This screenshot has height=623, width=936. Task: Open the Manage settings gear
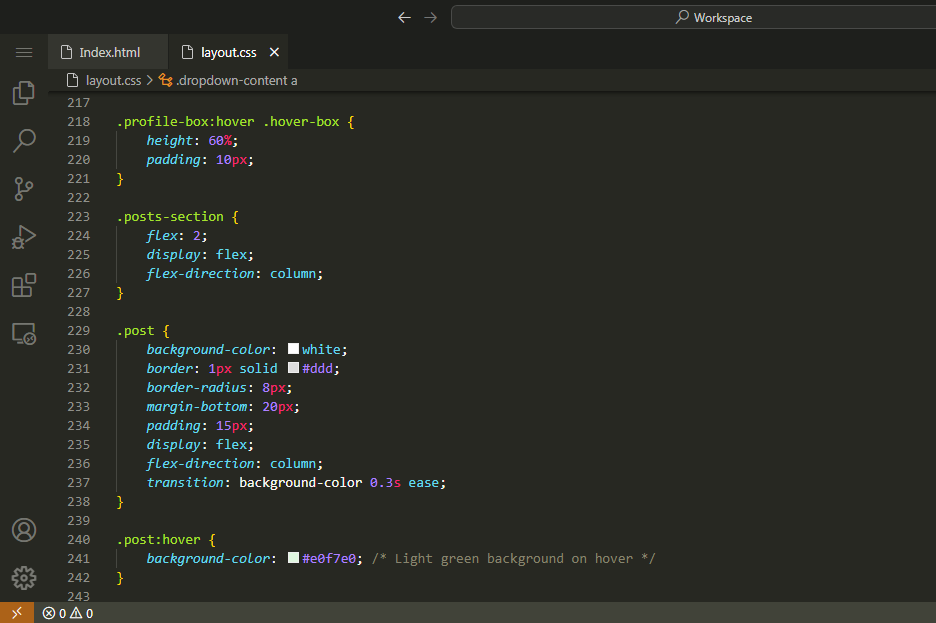click(24, 577)
